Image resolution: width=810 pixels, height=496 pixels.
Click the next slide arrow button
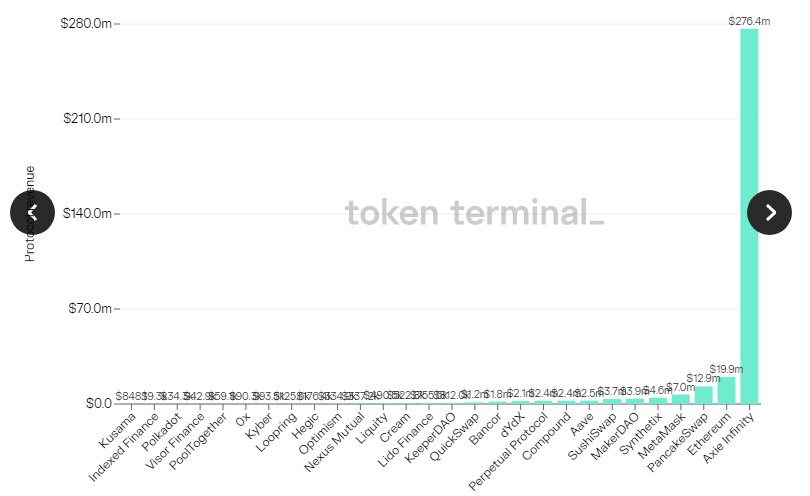770,212
